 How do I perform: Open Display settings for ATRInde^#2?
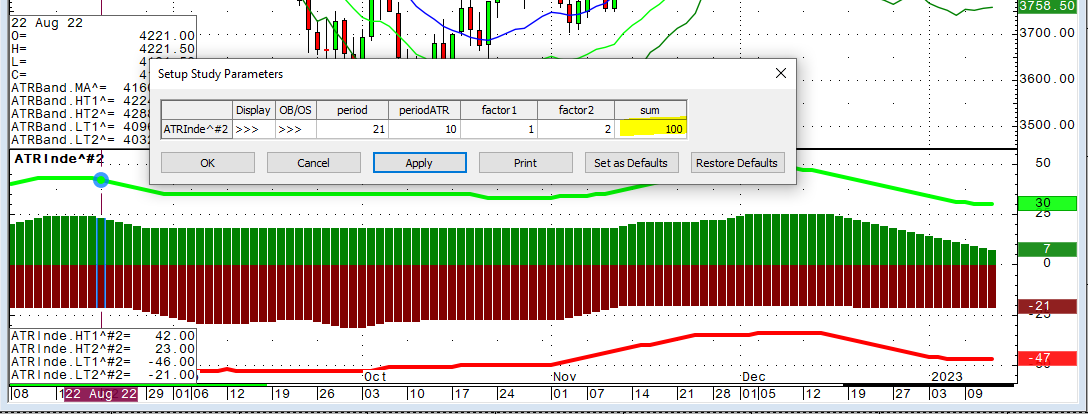pos(253,129)
